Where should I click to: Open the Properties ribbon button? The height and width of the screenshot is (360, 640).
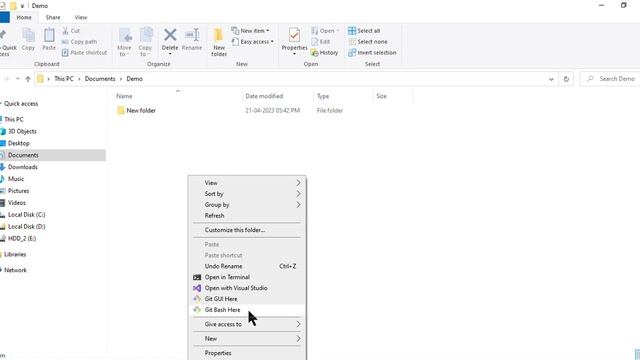point(294,41)
